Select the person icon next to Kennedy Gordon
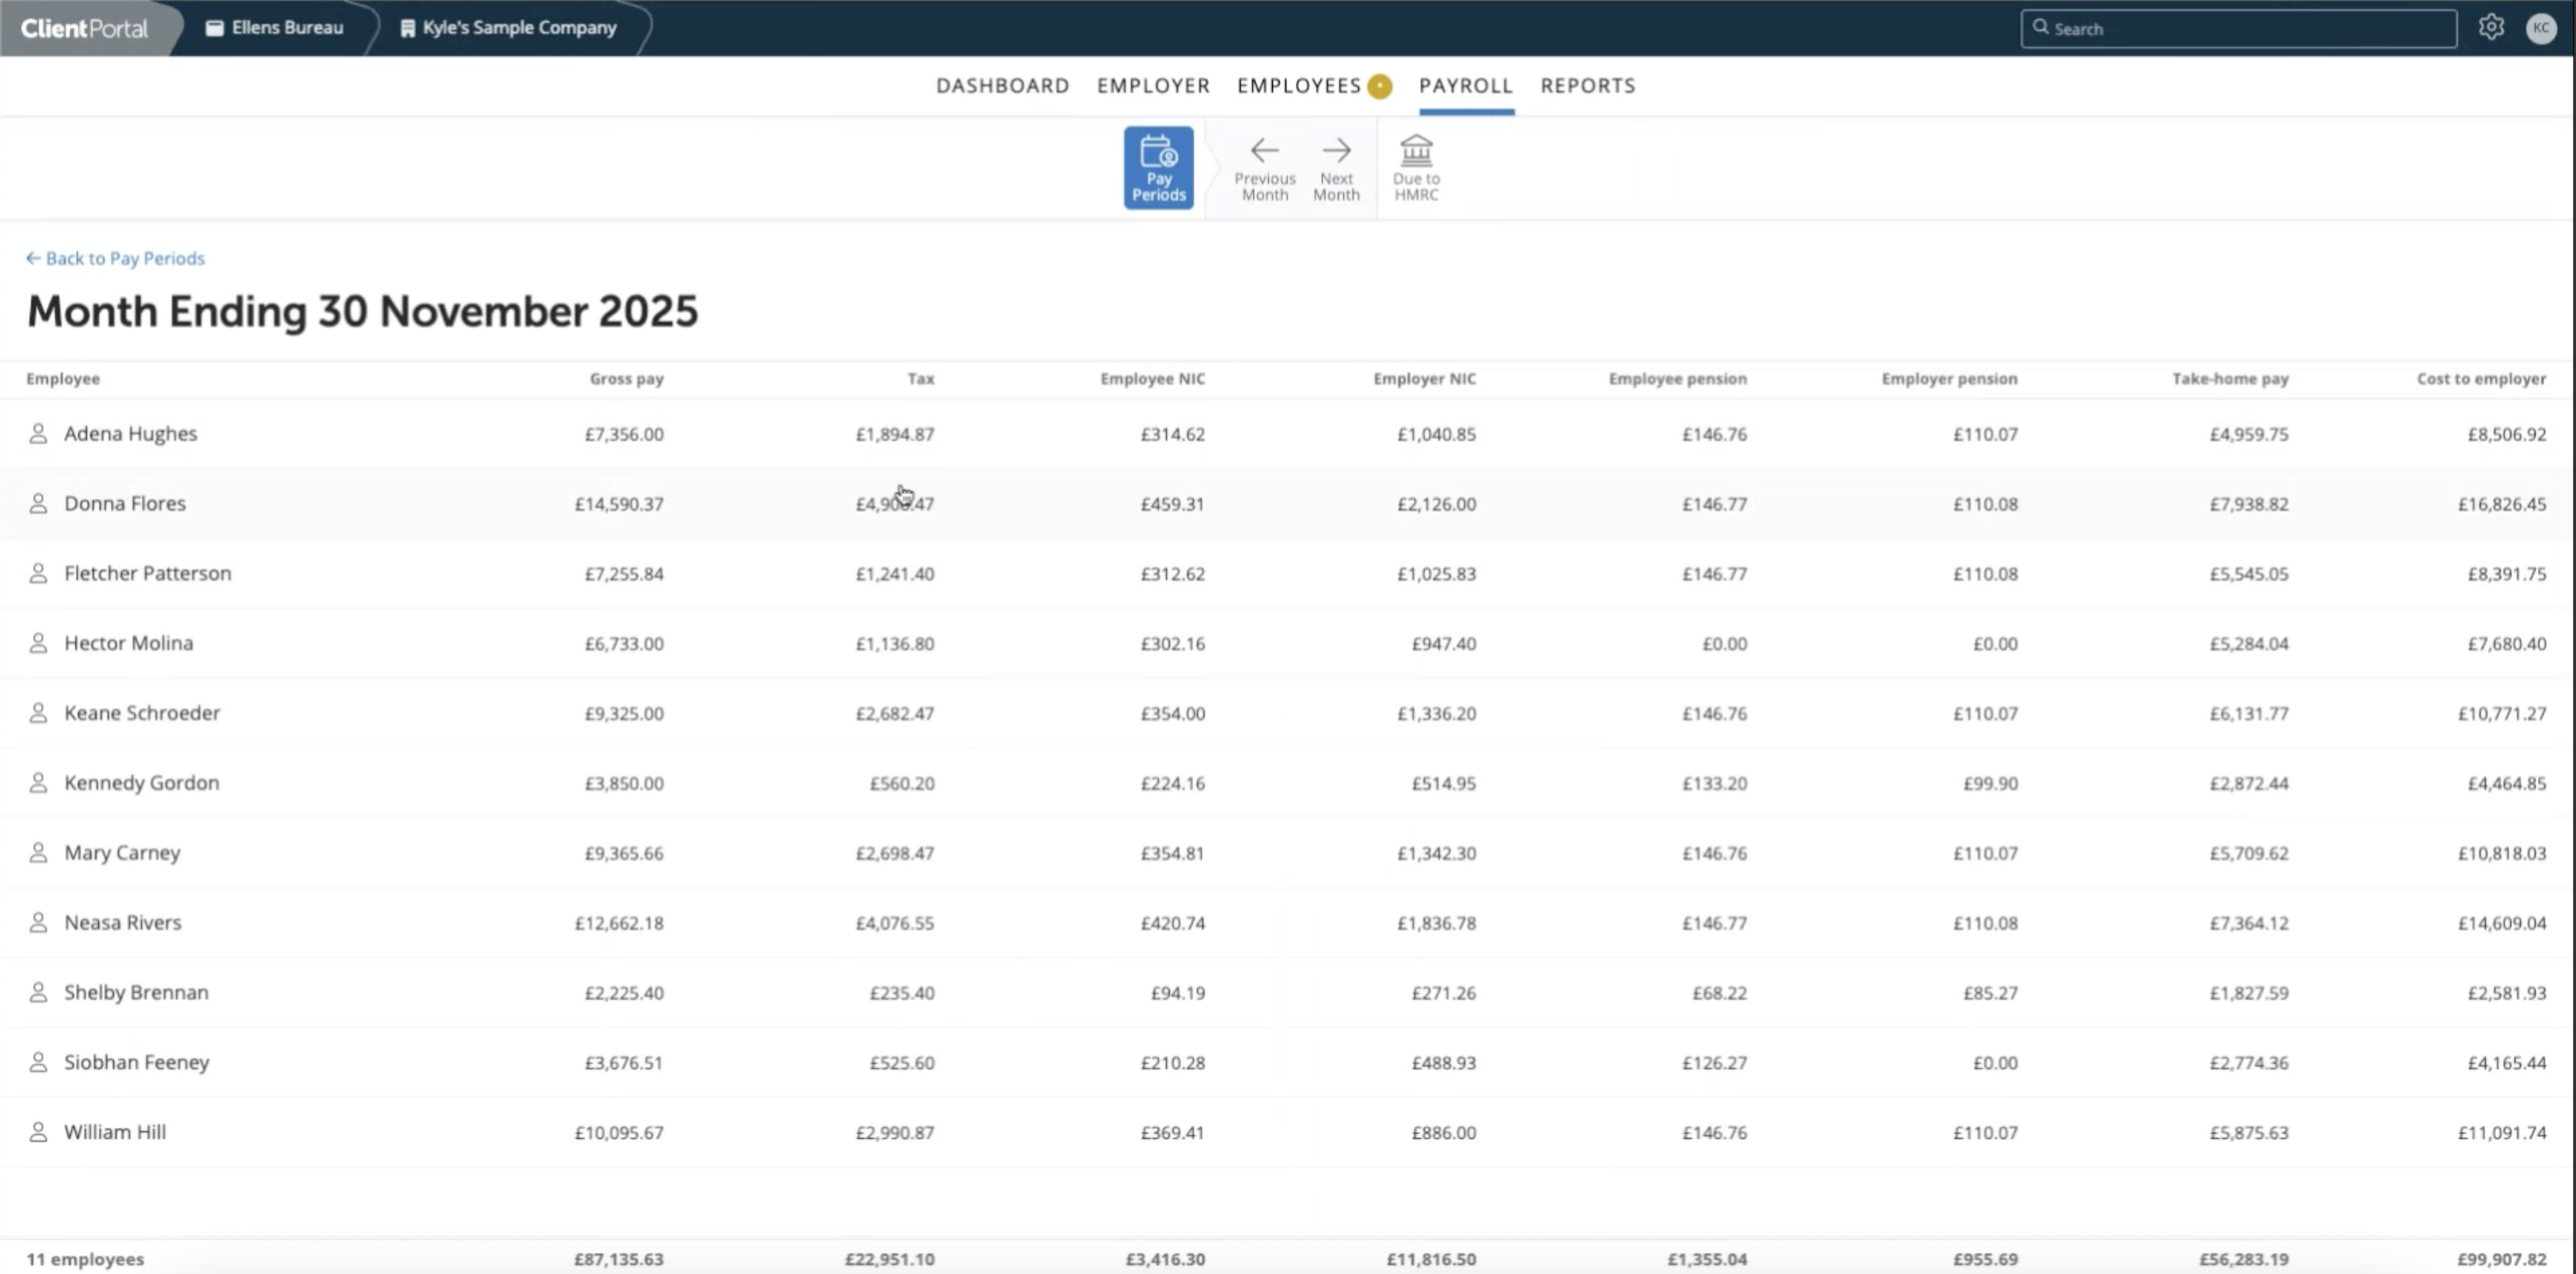Viewport: 2576px width, 1274px height. (x=38, y=782)
